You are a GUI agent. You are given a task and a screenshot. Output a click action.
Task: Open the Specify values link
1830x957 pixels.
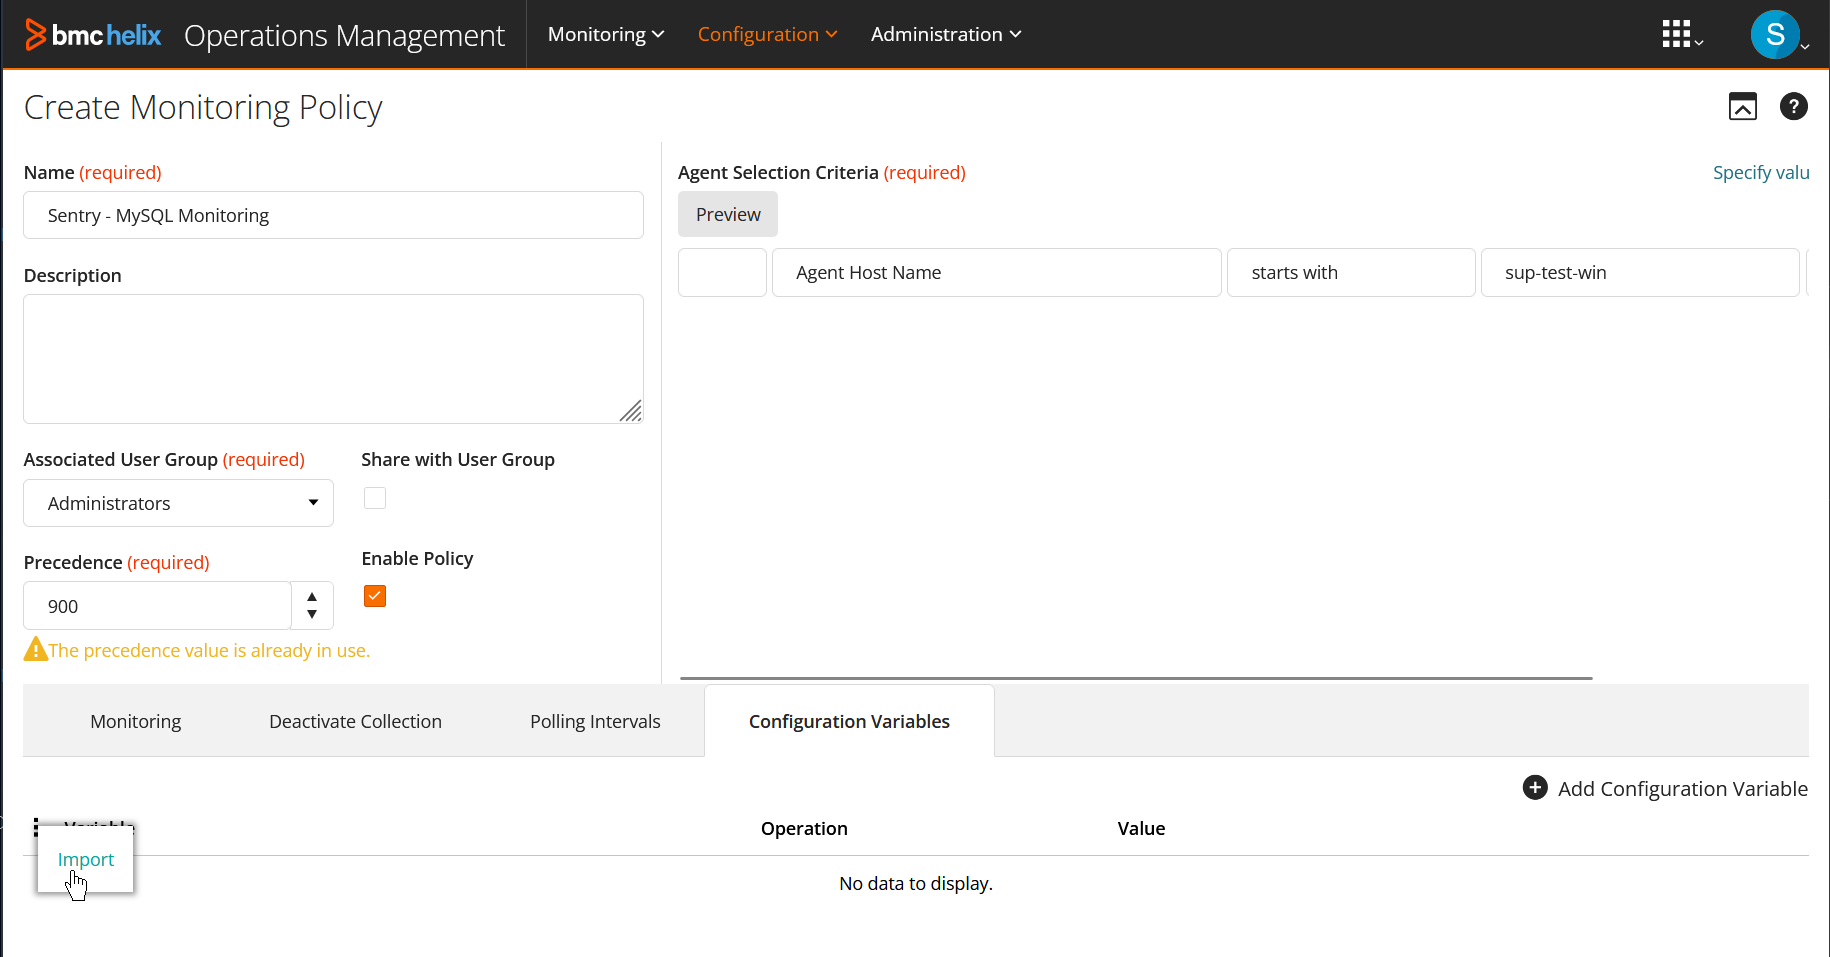click(1761, 172)
